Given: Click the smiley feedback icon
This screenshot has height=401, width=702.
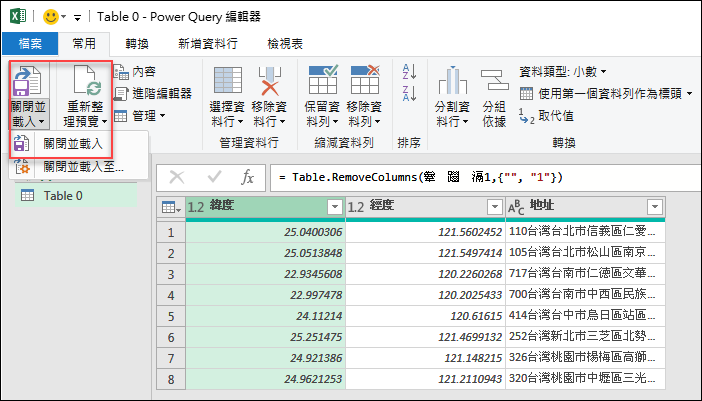Looking at the screenshot, I should [50, 17].
